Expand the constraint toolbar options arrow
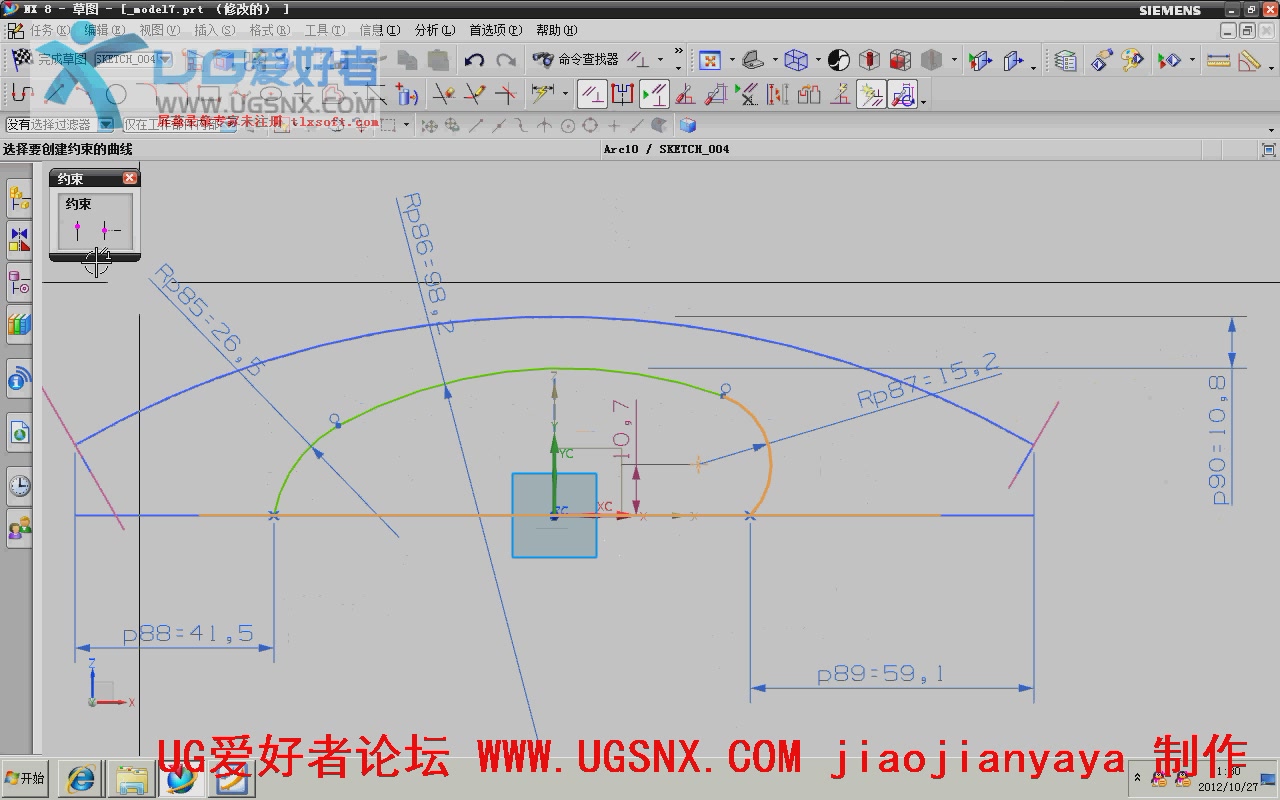This screenshot has height=800, width=1280. point(923,101)
